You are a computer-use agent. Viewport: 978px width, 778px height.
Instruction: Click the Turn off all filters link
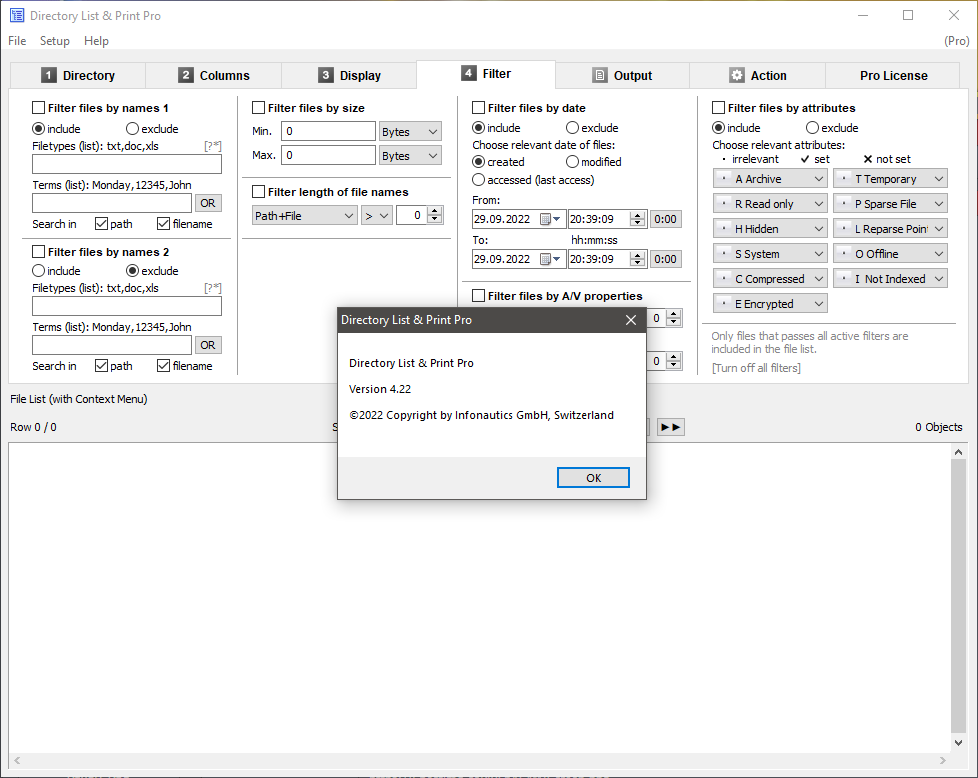(756, 368)
